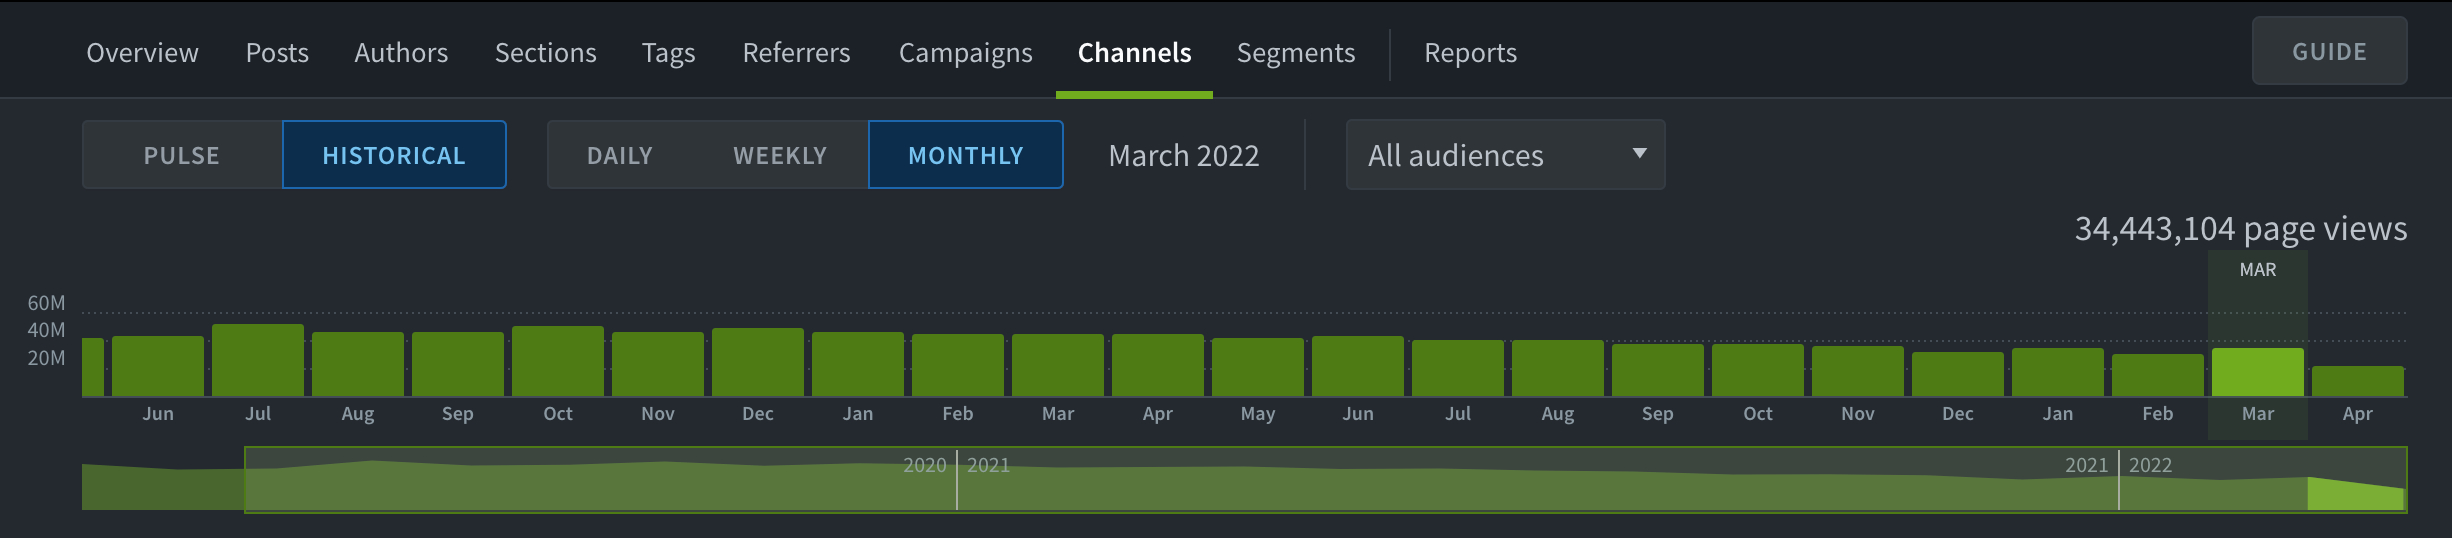Select the Sep 2021 bar
Screen dimensions: 2452x538
point(1658,370)
